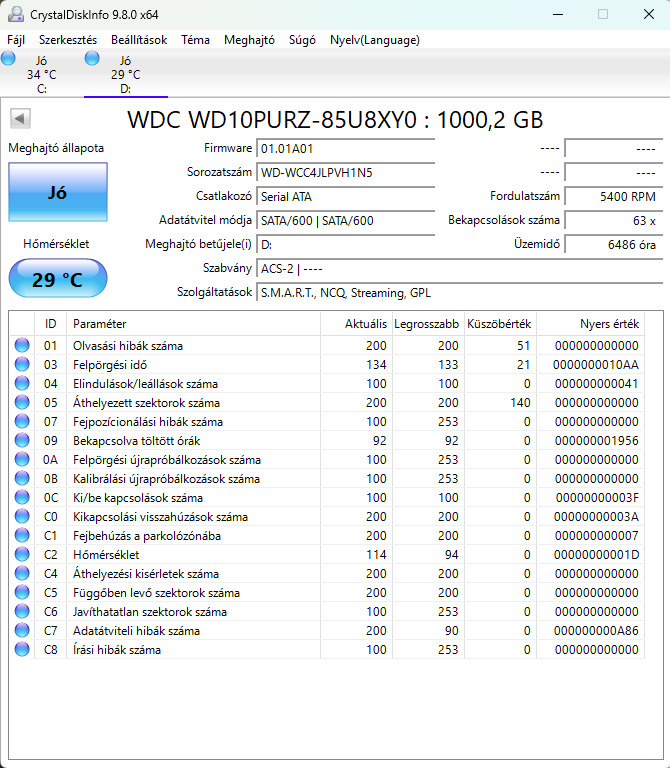
Task: Select the Kikapcsolási visszahúzások száma row text
Action: [x=160, y=517]
